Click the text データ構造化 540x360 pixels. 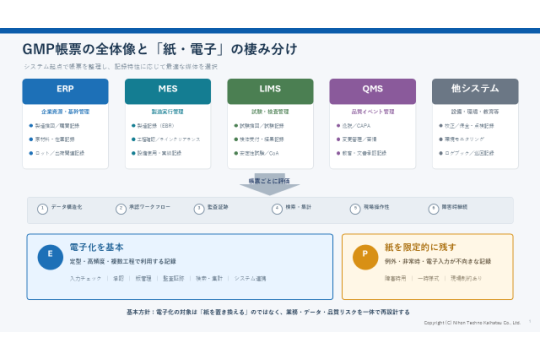(66, 207)
